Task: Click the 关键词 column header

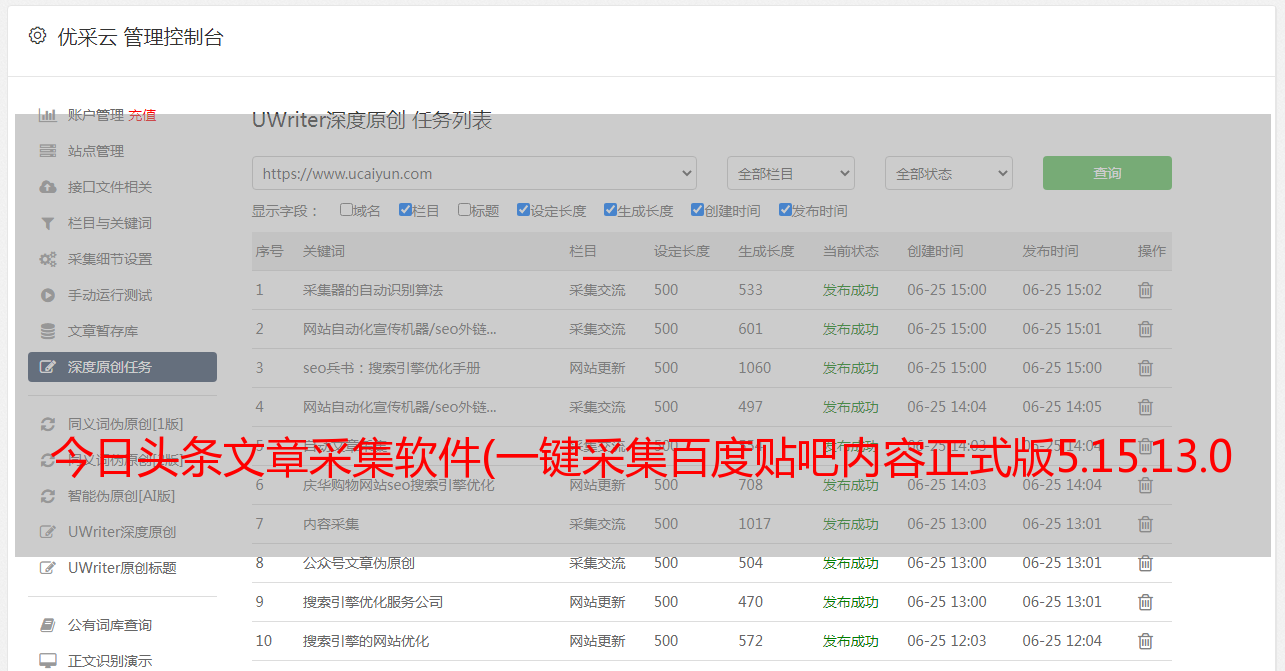Action: (x=324, y=251)
